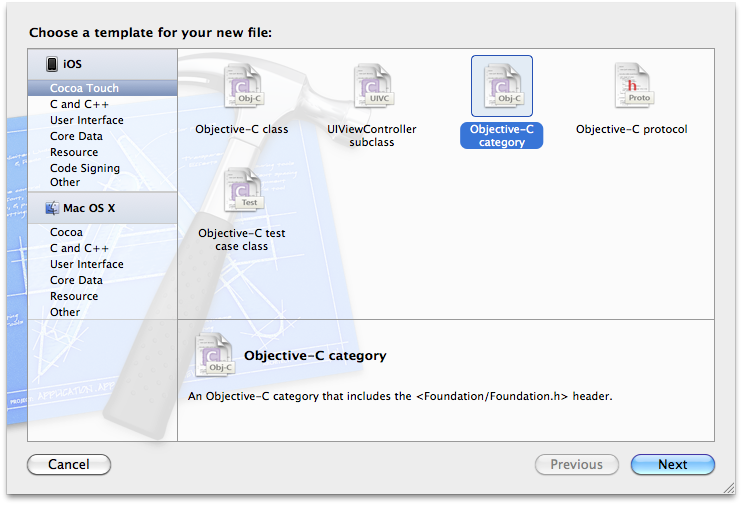742x505 pixels.
Task: Click the dialog resize grip corner
Action: pyautogui.click(x=729, y=489)
